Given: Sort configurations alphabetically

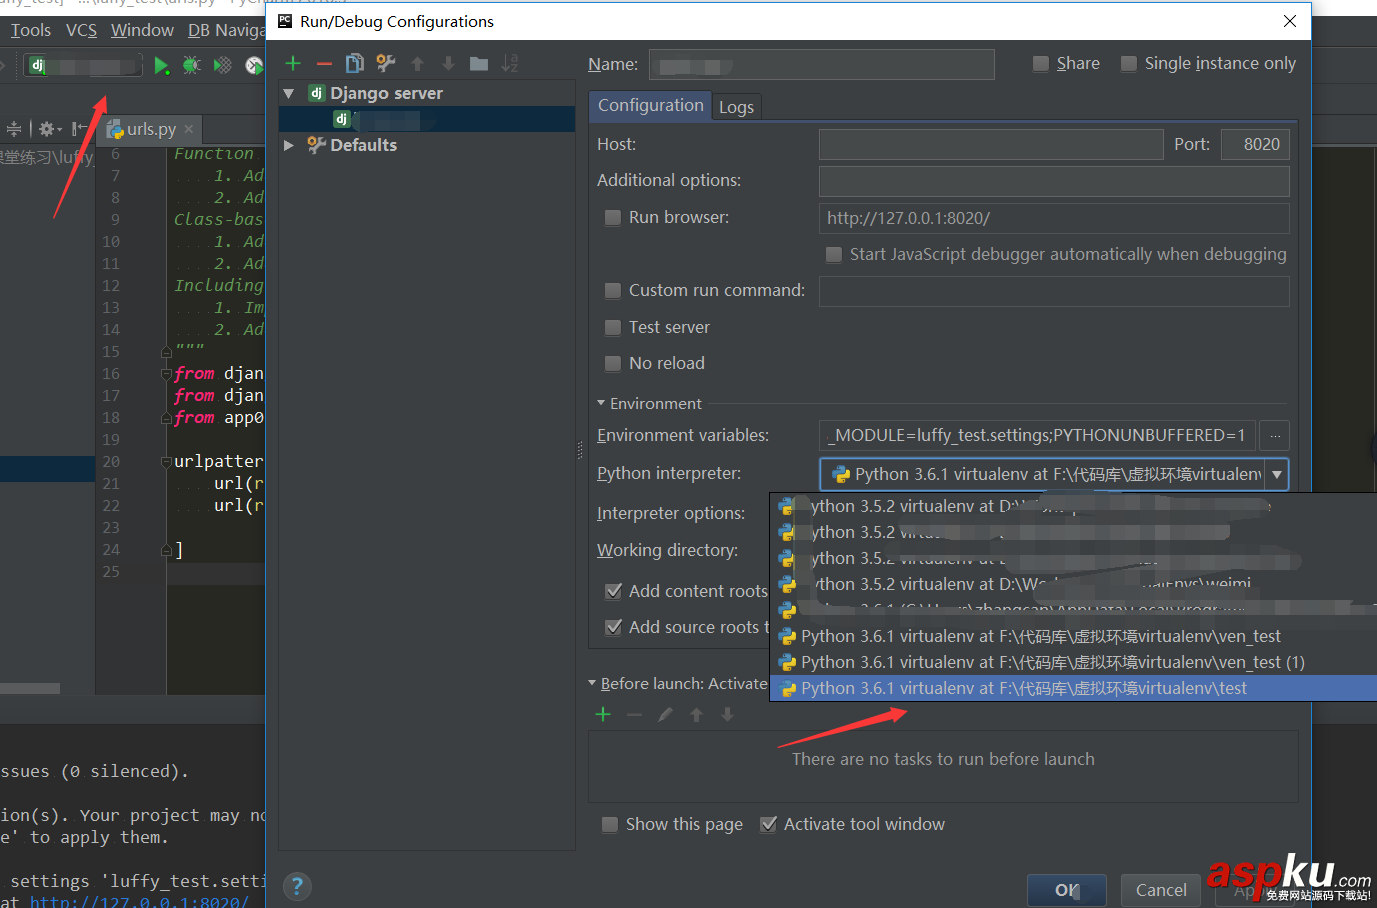Looking at the screenshot, I should click(510, 63).
